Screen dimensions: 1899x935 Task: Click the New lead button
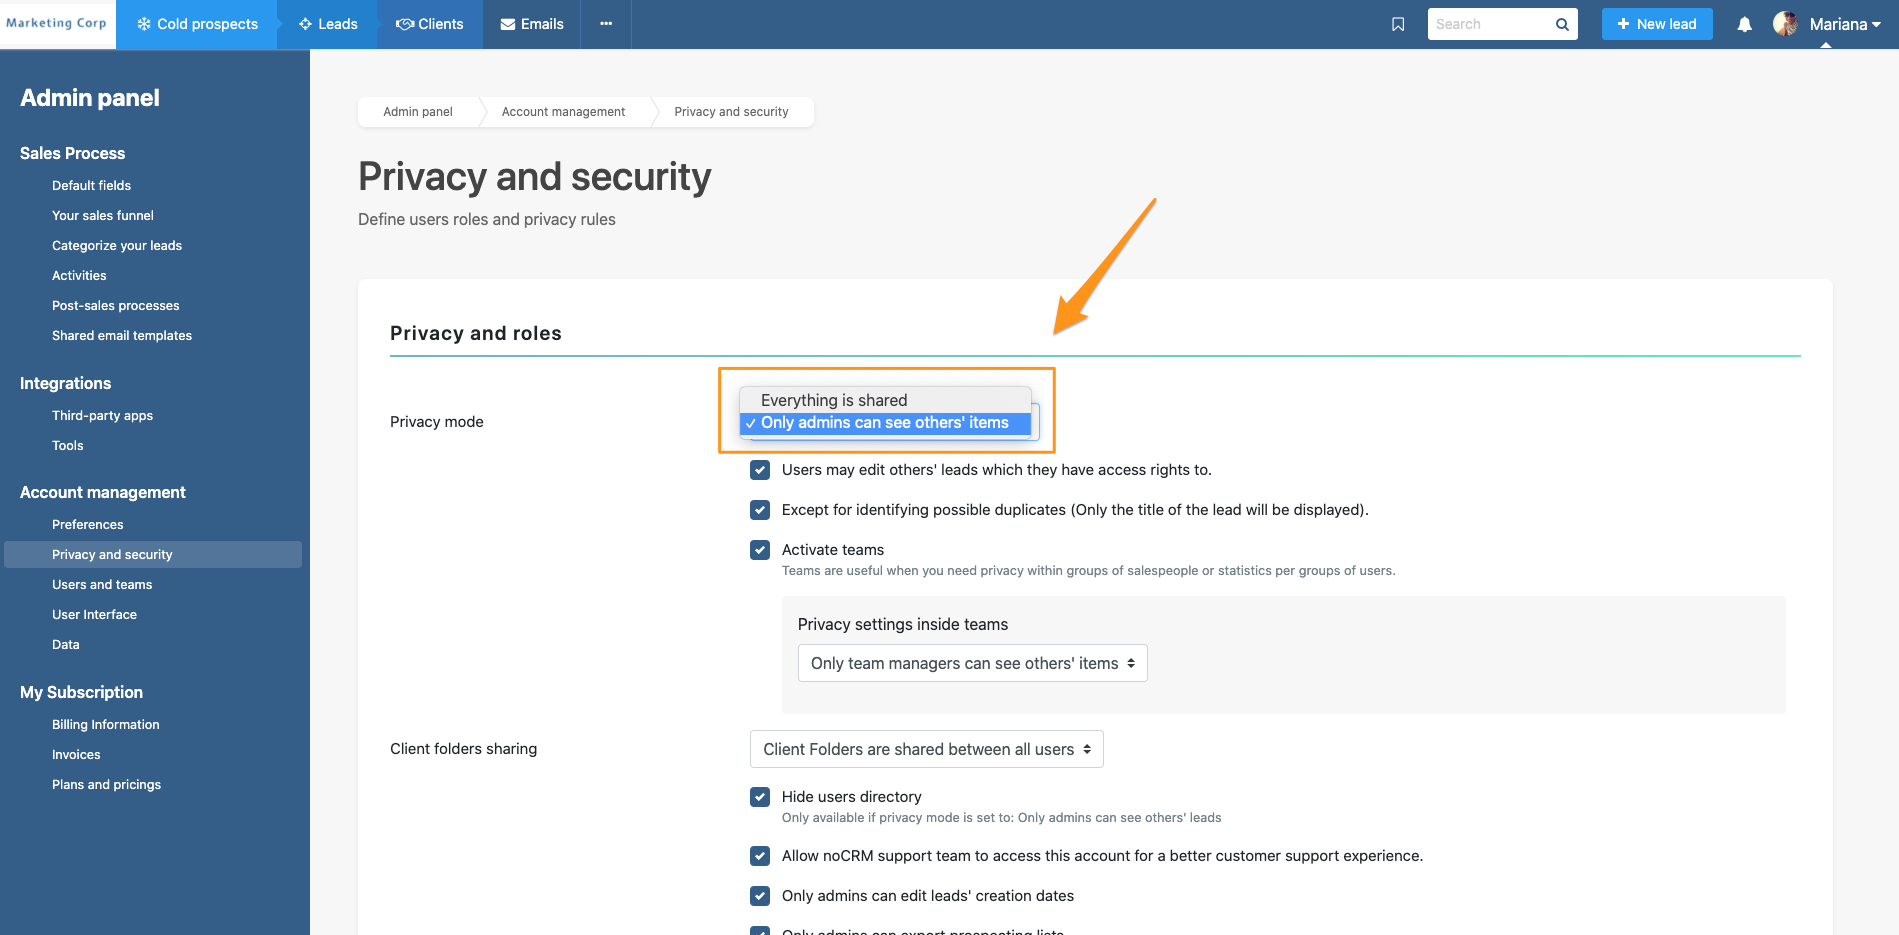1656,24
